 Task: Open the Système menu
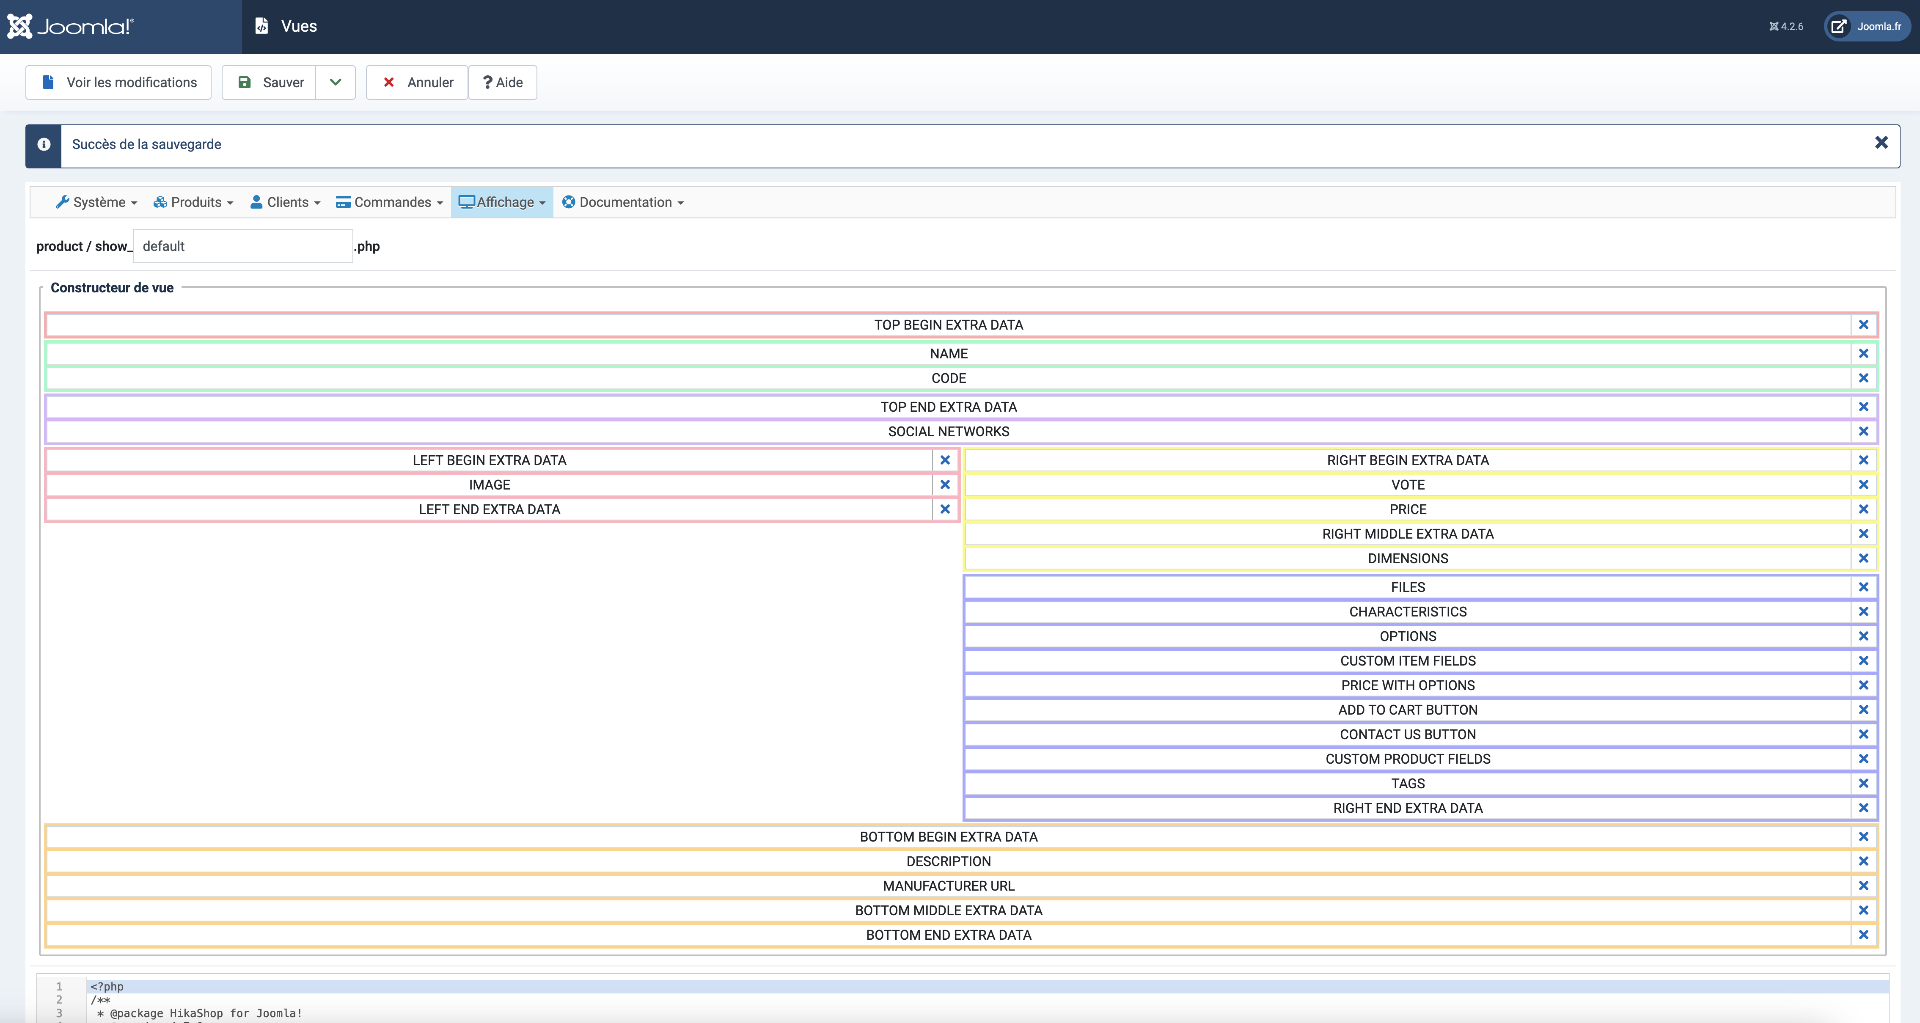[97, 203]
